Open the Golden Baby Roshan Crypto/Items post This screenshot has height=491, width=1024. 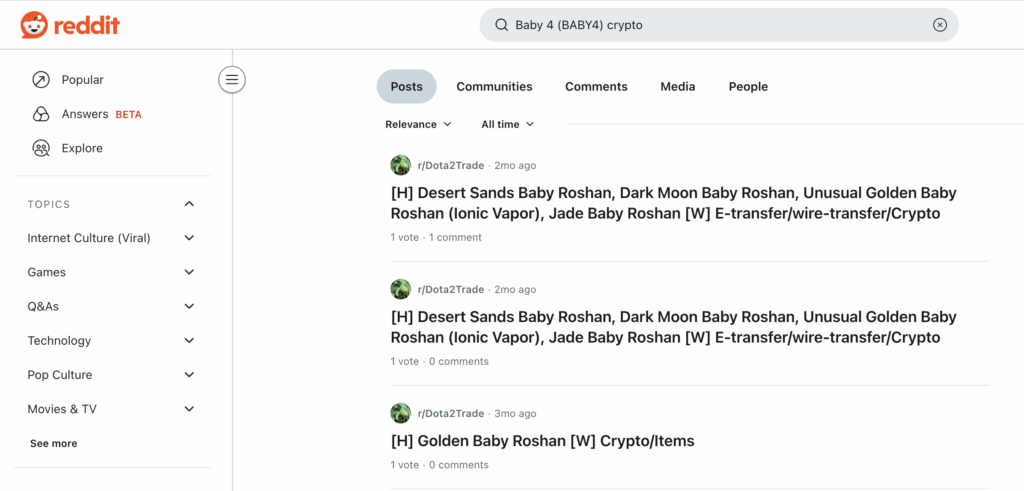tap(542, 441)
